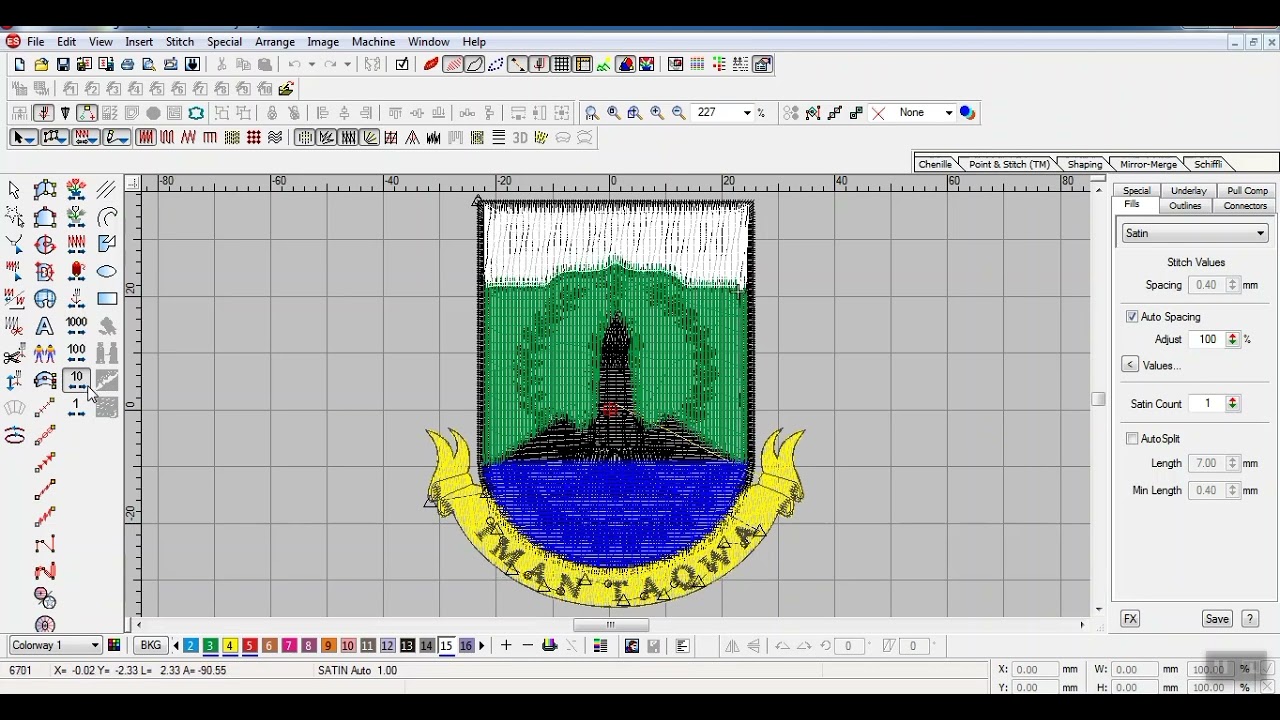
Task: Open the Stitch menu
Action: tap(180, 42)
